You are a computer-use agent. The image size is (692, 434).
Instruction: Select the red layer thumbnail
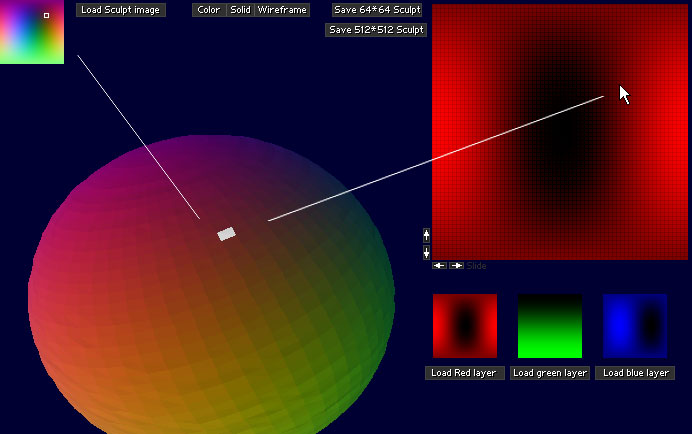point(465,326)
